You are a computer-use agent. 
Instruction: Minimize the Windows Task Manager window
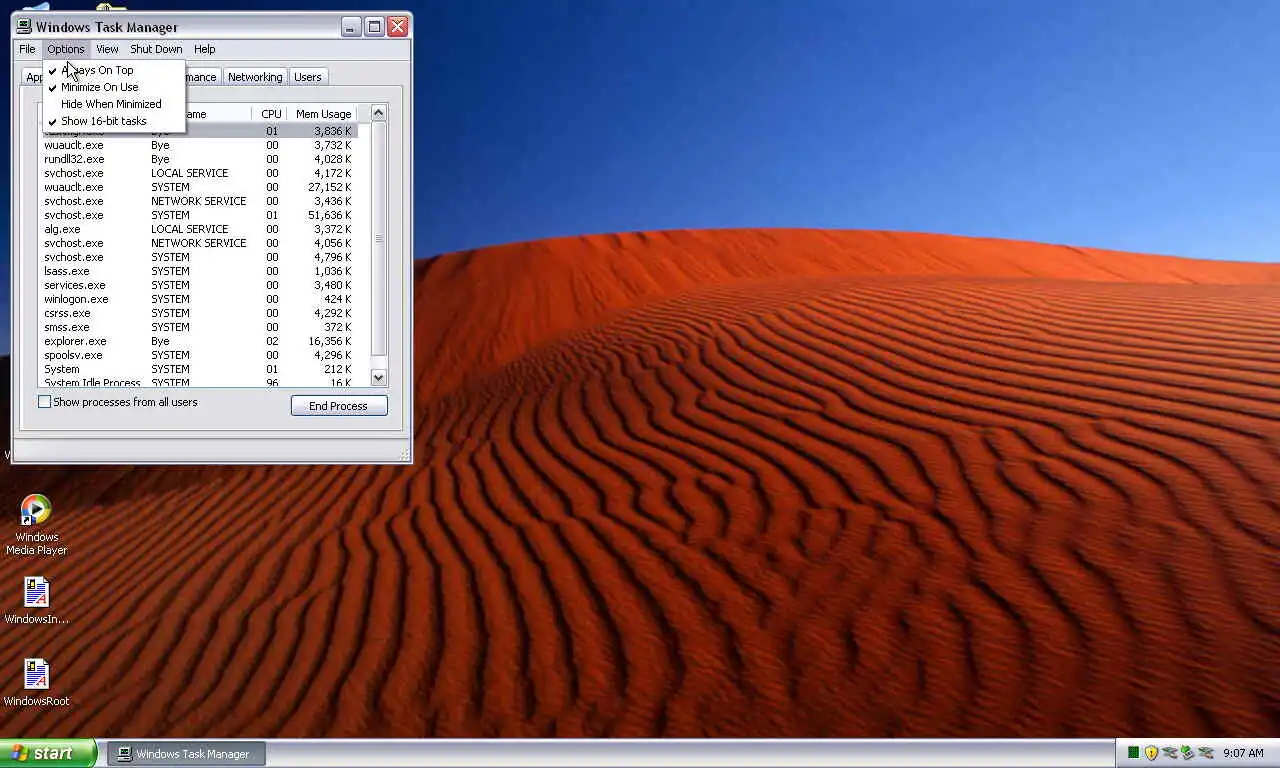coord(351,27)
